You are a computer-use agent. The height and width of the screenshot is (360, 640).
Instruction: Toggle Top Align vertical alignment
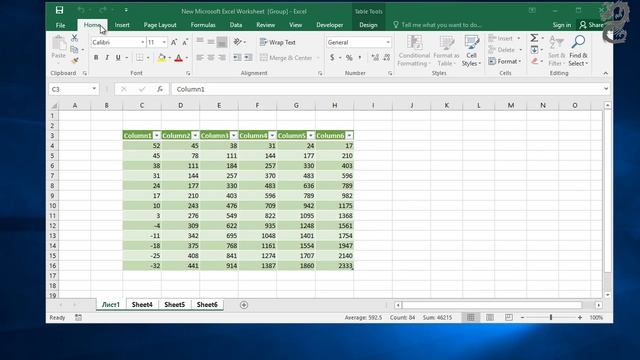pyautogui.click(x=200, y=42)
